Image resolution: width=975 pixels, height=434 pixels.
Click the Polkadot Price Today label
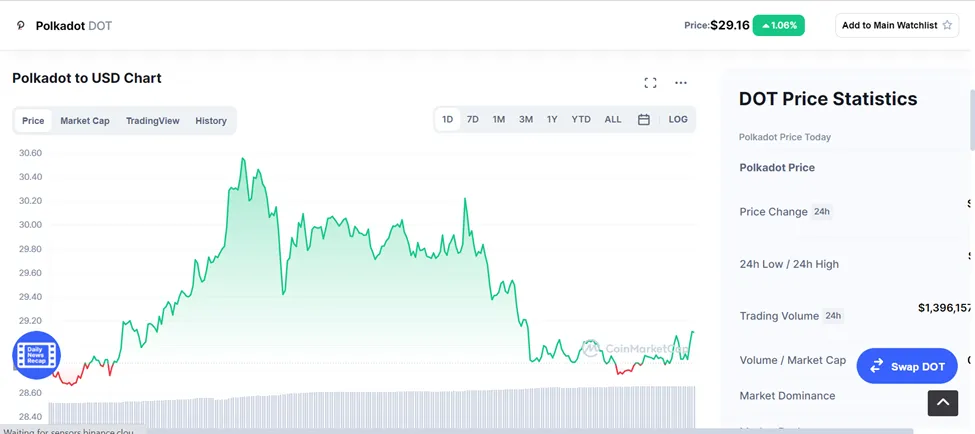pos(785,137)
